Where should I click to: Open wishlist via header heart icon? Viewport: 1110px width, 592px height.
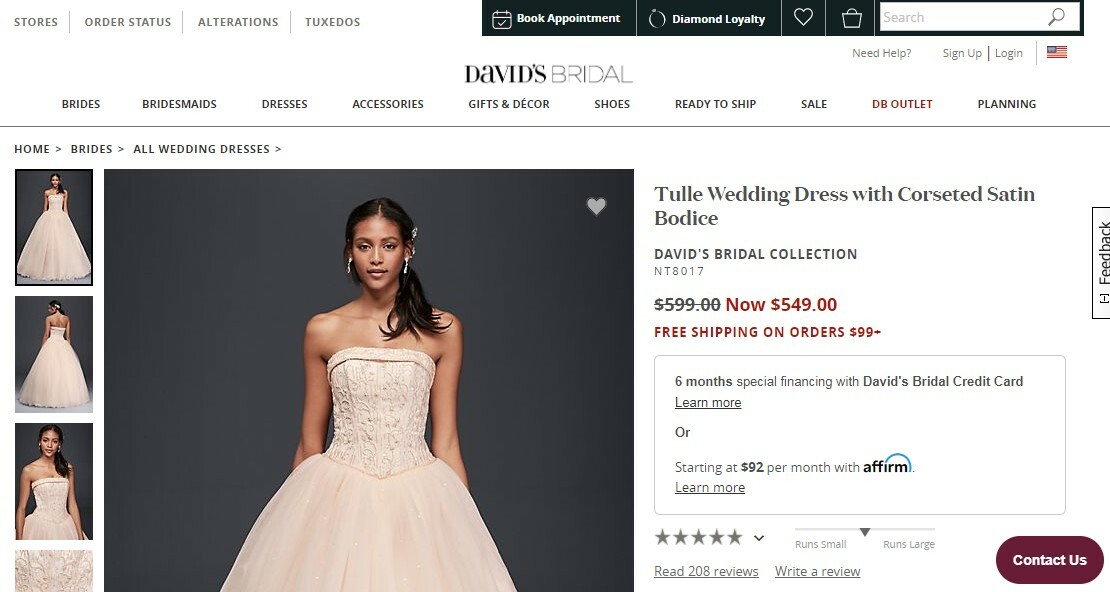coord(803,17)
